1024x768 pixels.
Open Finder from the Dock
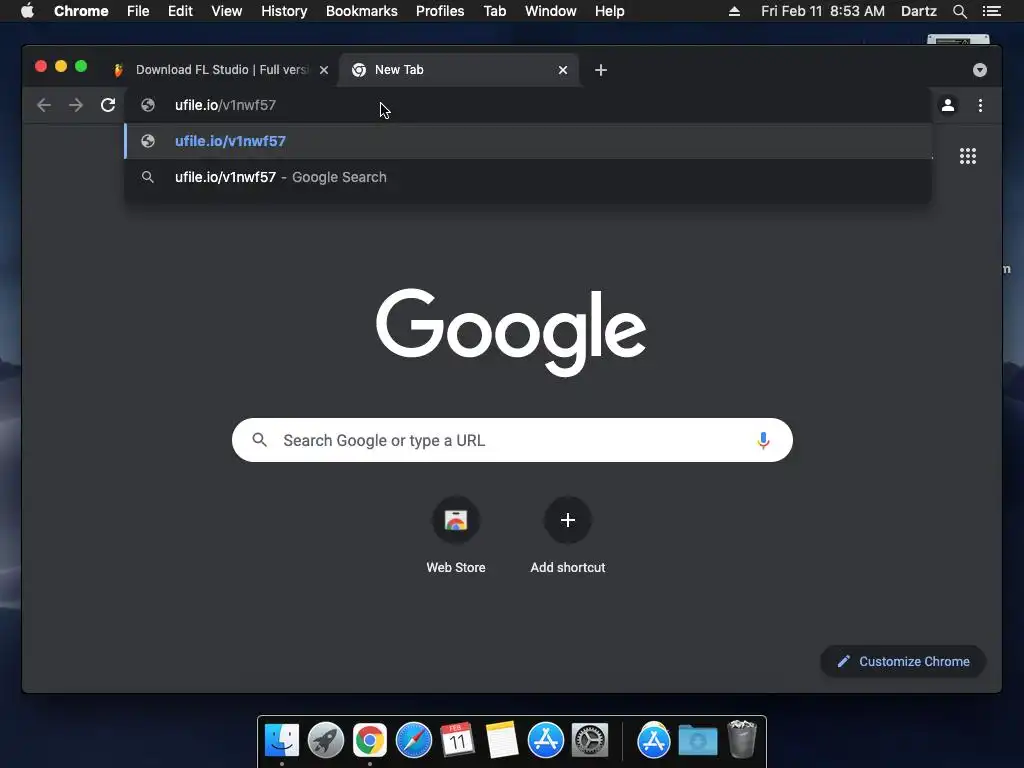click(x=282, y=740)
